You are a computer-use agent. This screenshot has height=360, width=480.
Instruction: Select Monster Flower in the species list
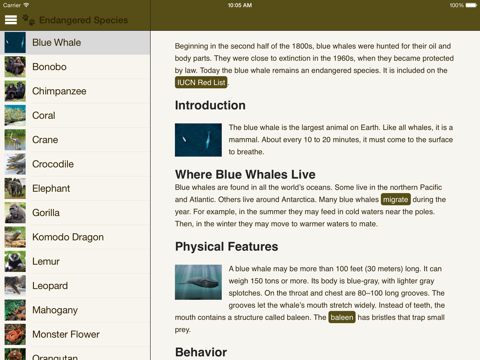(x=75, y=335)
